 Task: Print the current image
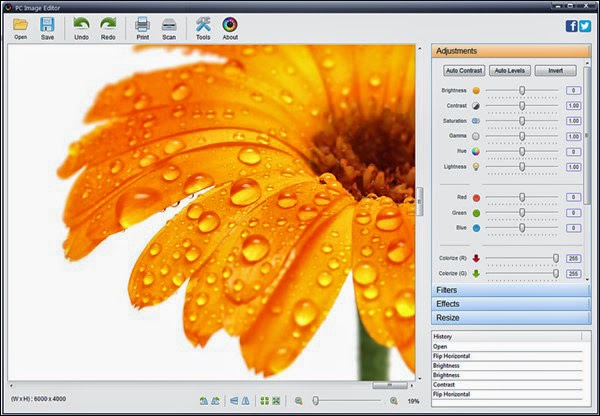pos(142,25)
